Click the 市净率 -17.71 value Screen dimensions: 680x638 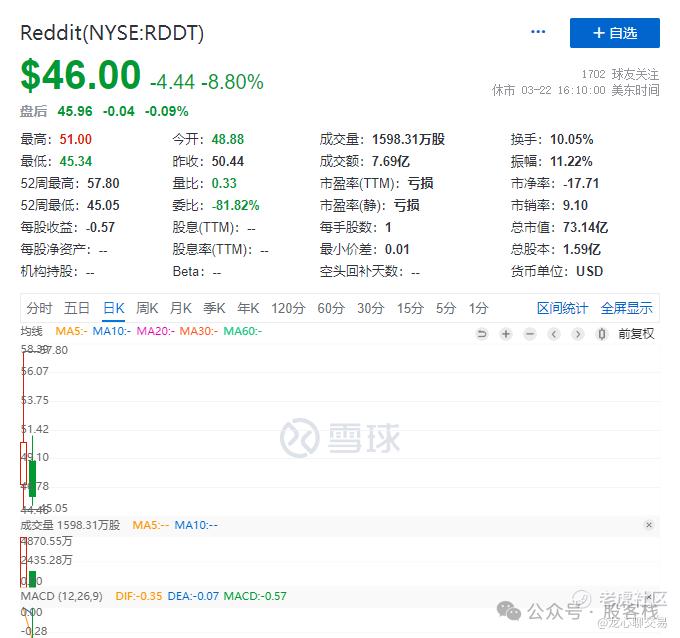581,183
